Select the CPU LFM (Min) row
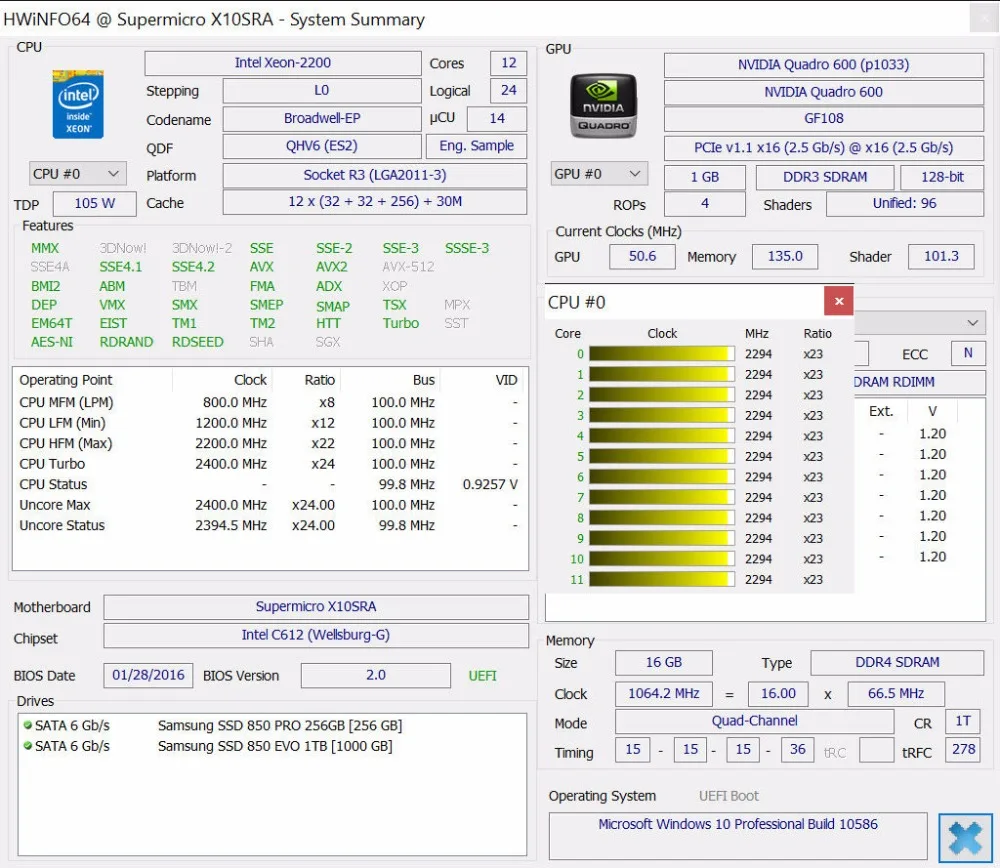The width and height of the screenshot is (1000, 868). pyautogui.click(x=270, y=423)
